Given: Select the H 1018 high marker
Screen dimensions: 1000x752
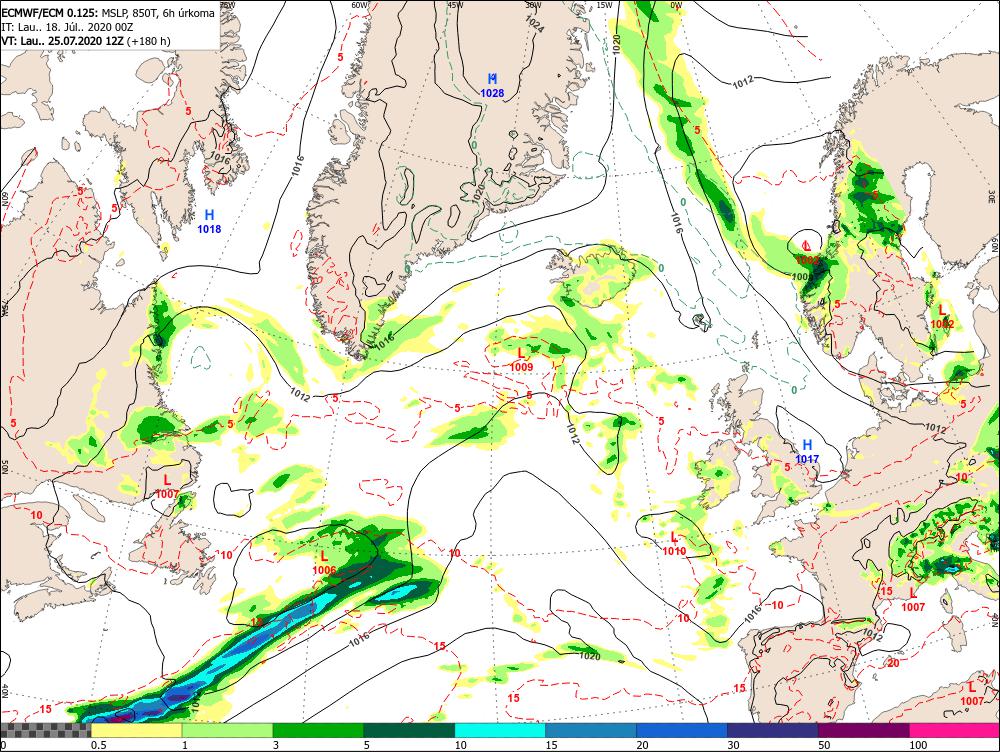Looking at the screenshot, I should (x=209, y=222).
